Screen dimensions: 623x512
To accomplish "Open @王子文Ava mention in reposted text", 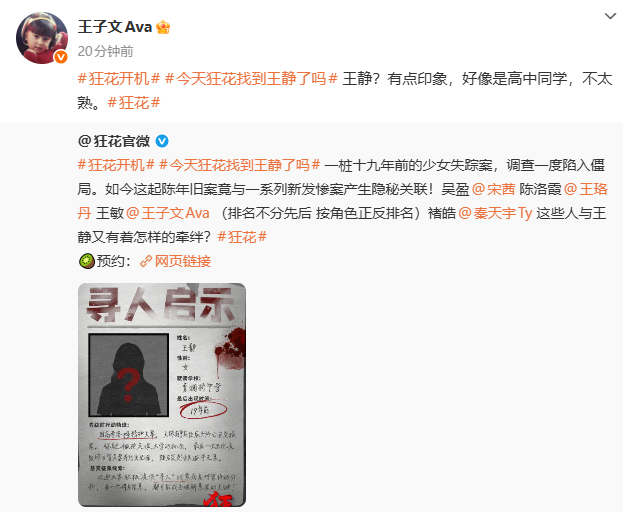I will point(168,213).
